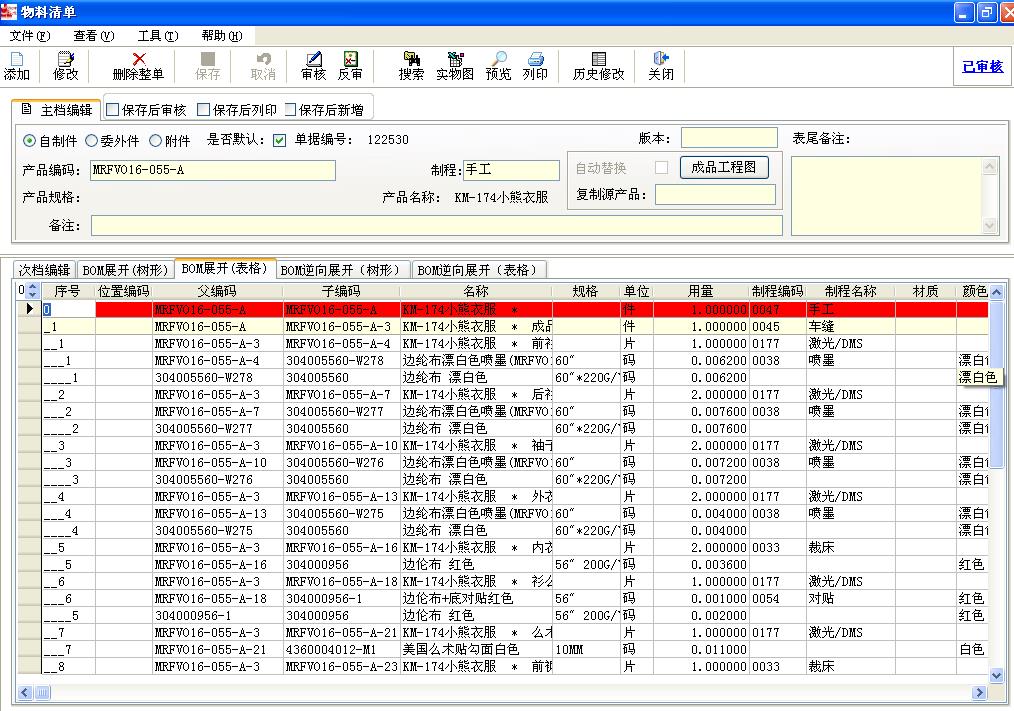Click the 子编码 column header

coord(341,291)
